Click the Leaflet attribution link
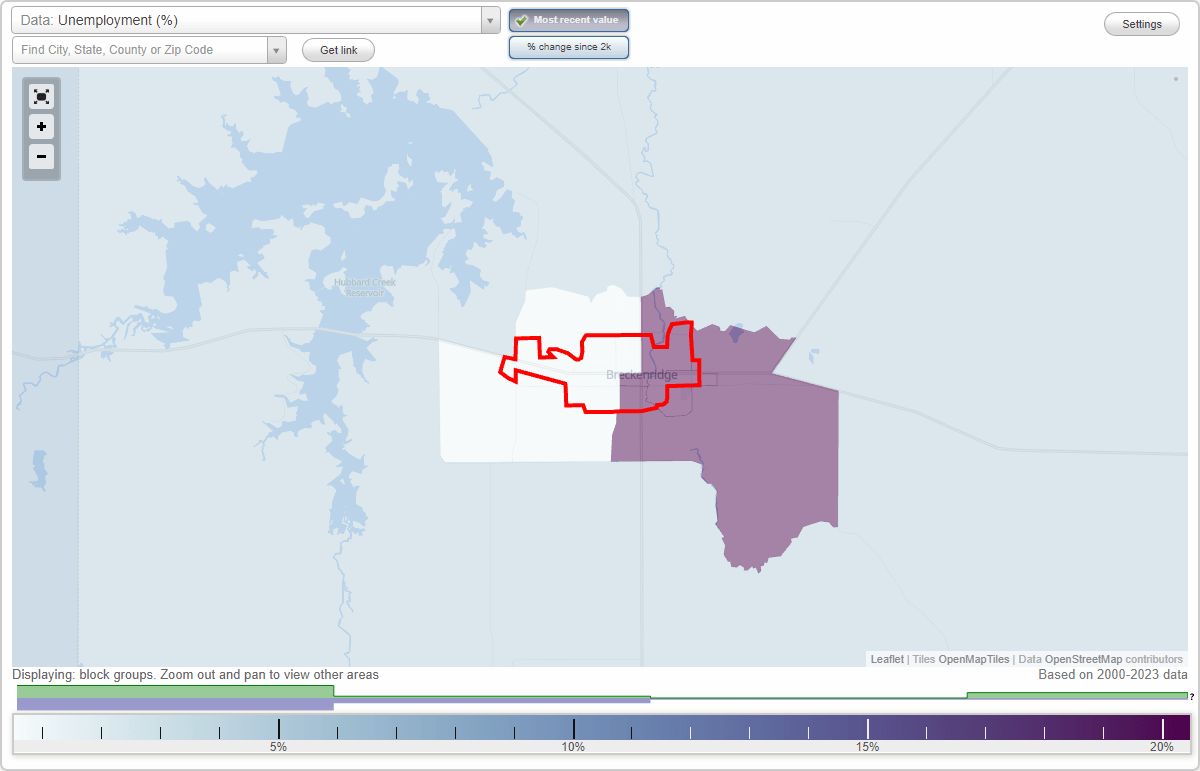This screenshot has height=771, width=1200. pyautogui.click(x=886, y=659)
